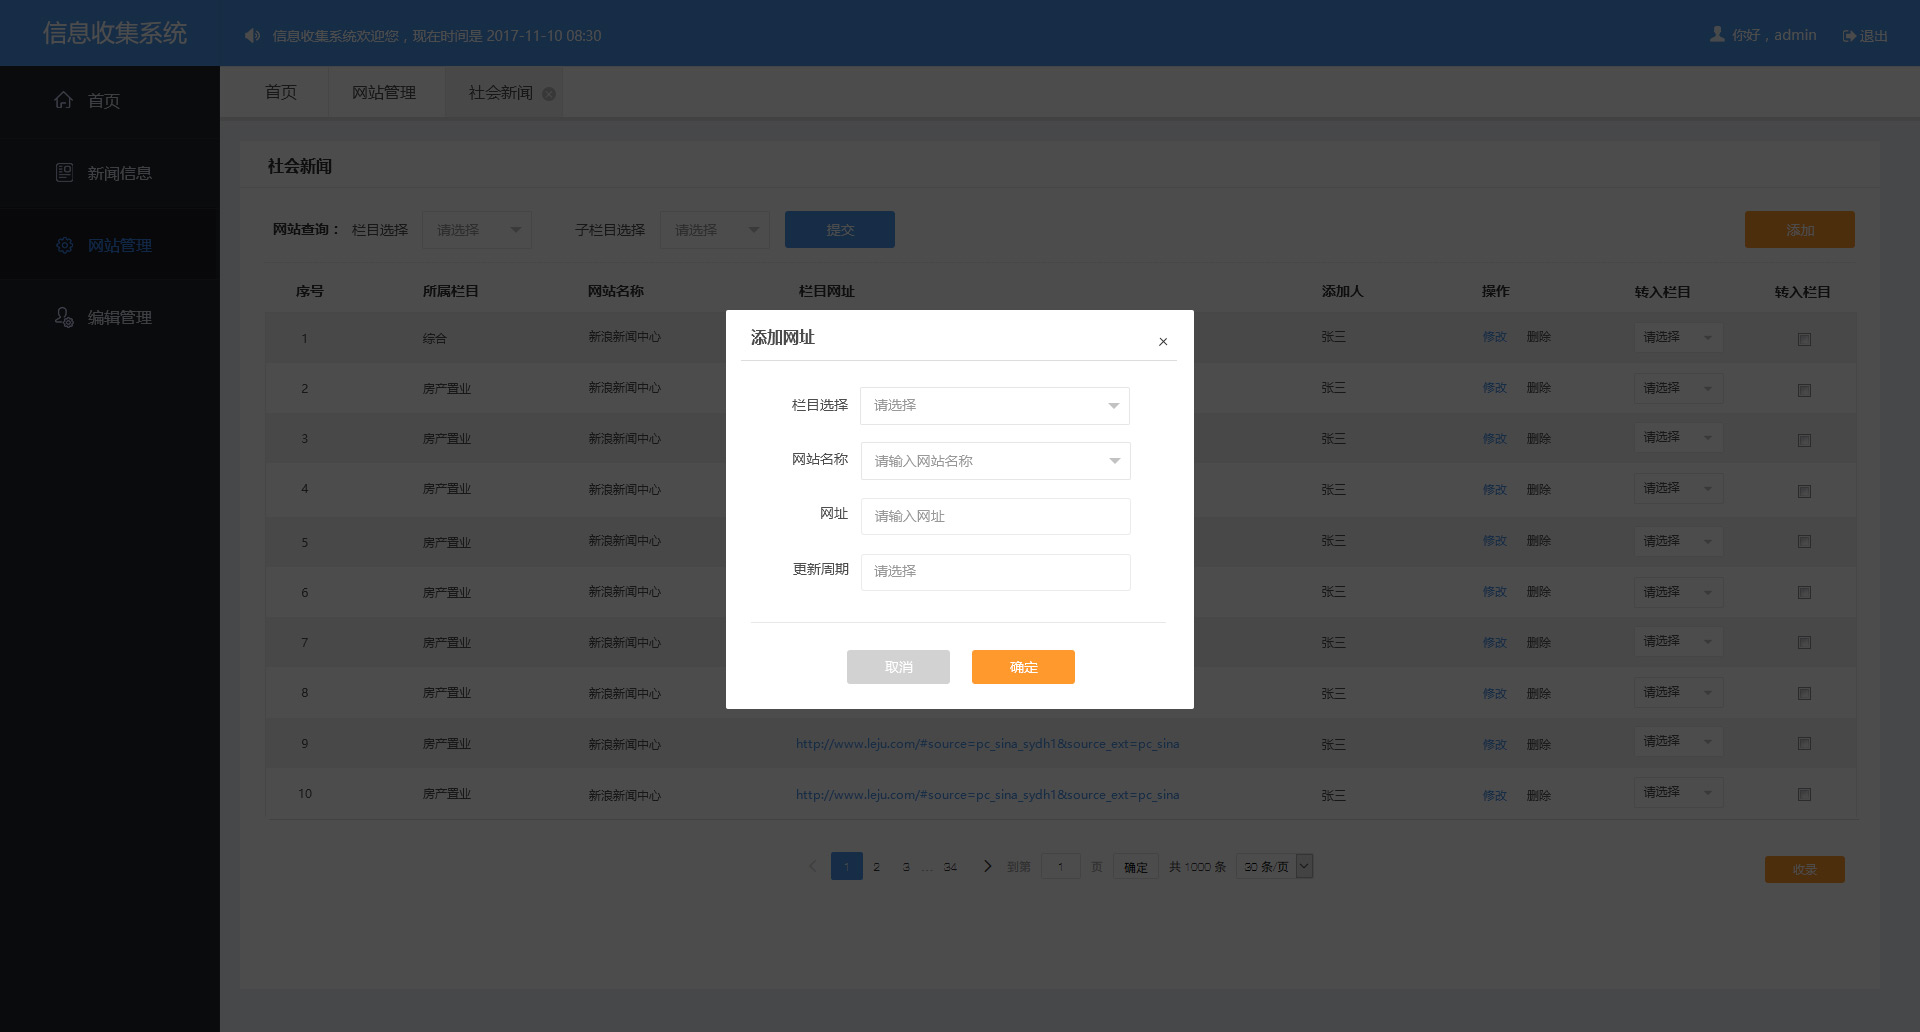Click 修改 link in row 1
The width and height of the screenshot is (1920, 1032).
pos(1495,337)
